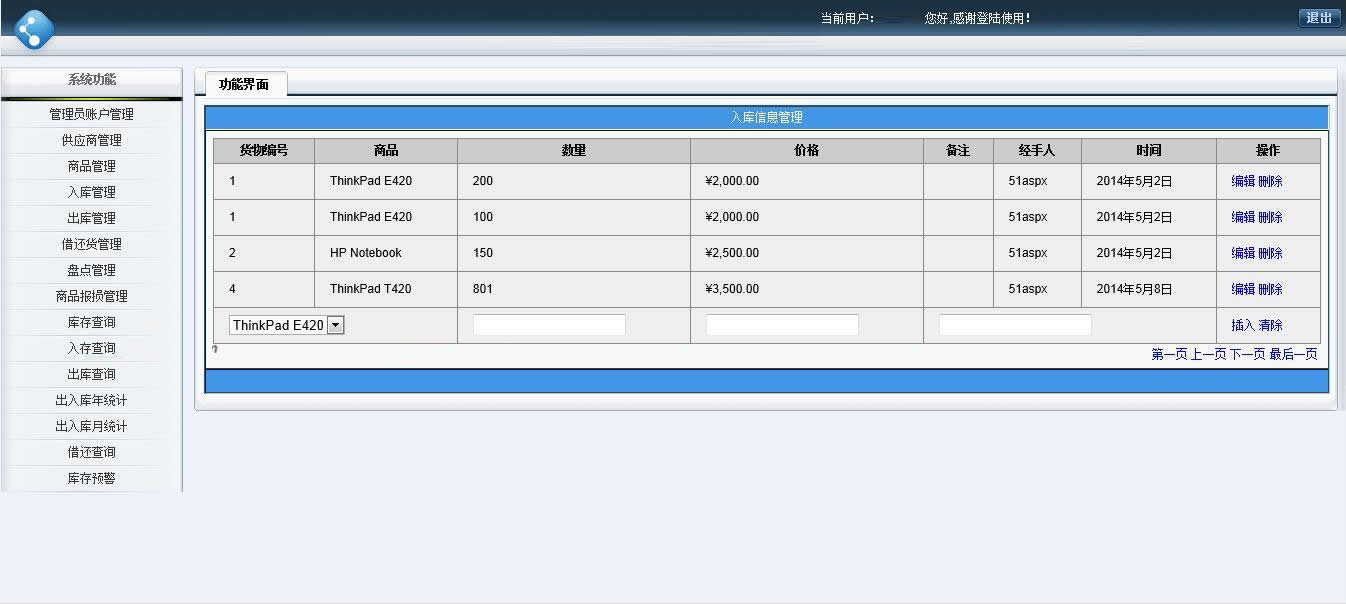Go to 入库管理 in sidebar
The image size is (1346, 604).
[91, 192]
